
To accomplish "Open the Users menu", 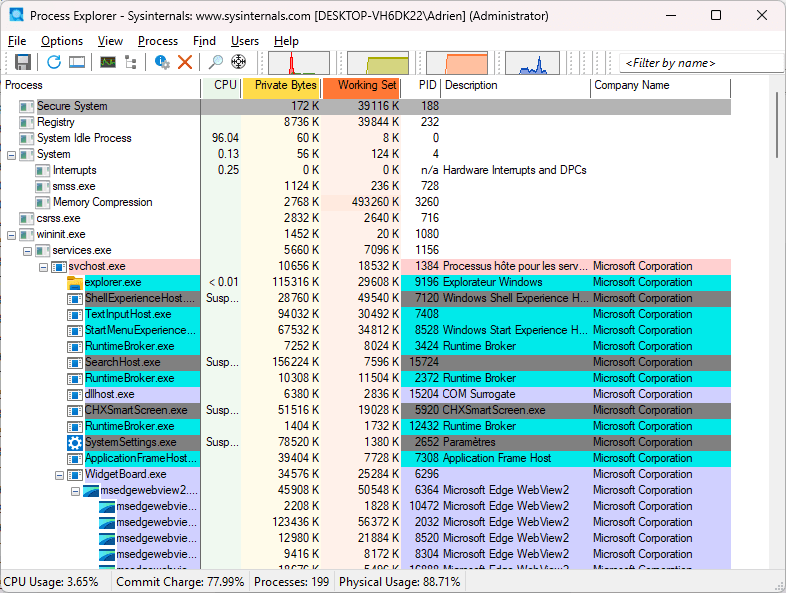I will (245, 41).
